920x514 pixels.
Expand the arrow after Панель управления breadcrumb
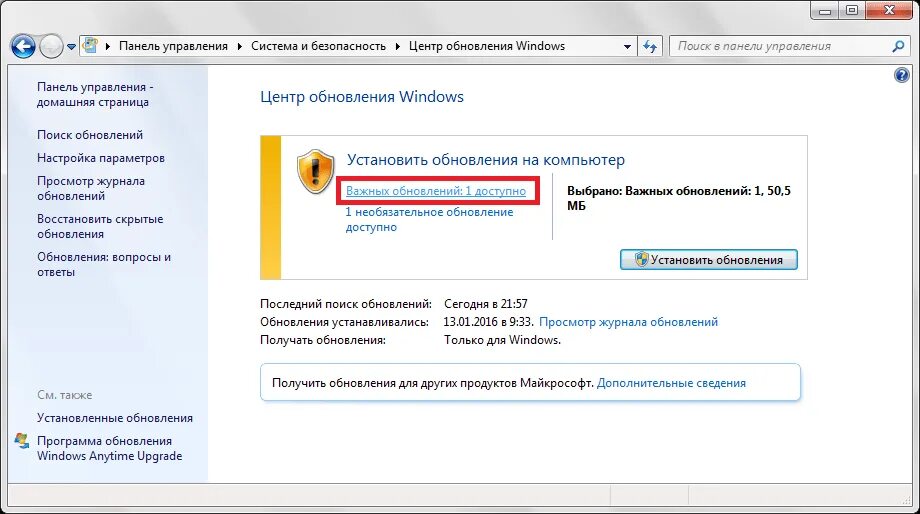point(239,46)
